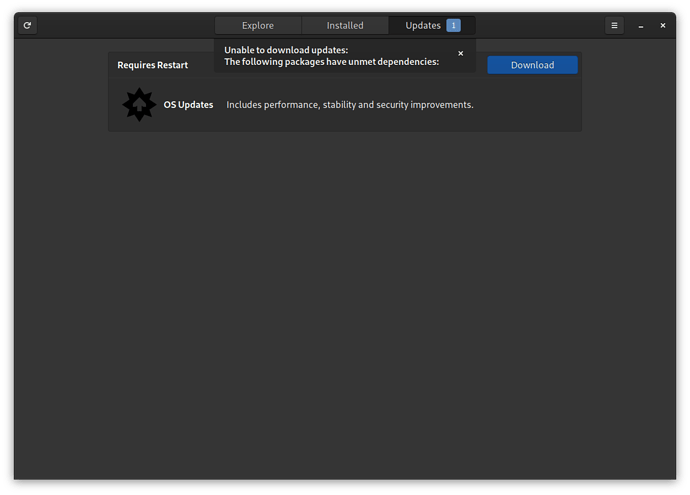Screen dimensions: 690x495
Task: Click the Download button
Action: pos(532,65)
